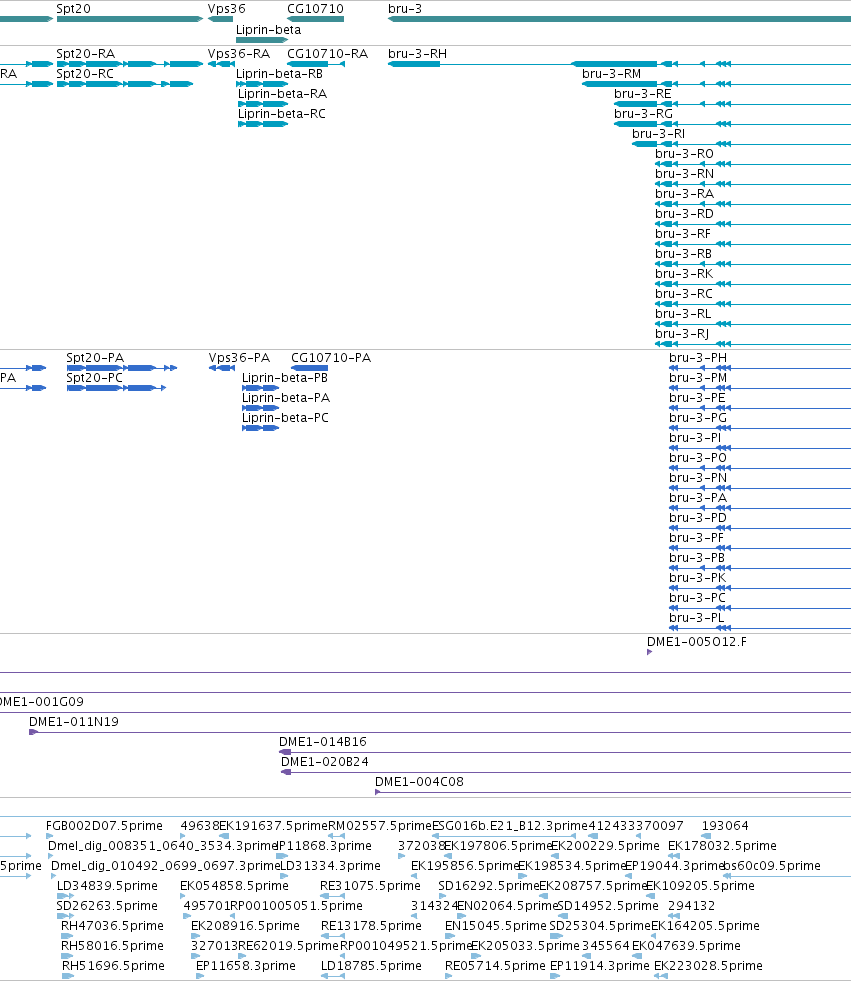Click protein label bru-3-PM

coord(698,378)
